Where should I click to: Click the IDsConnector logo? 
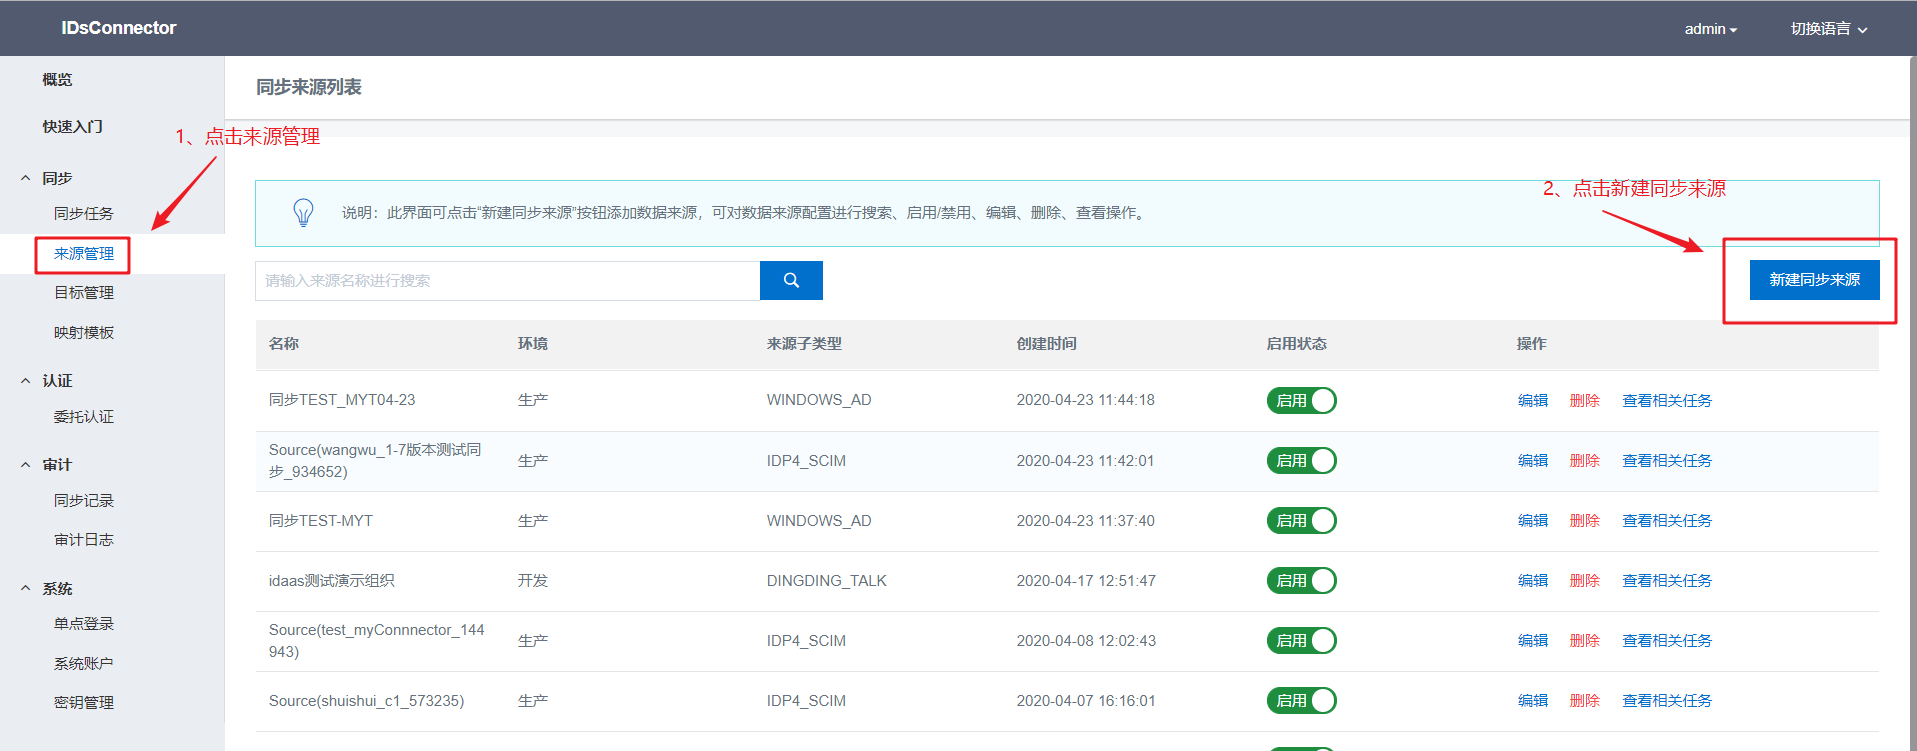(x=118, y=28)
